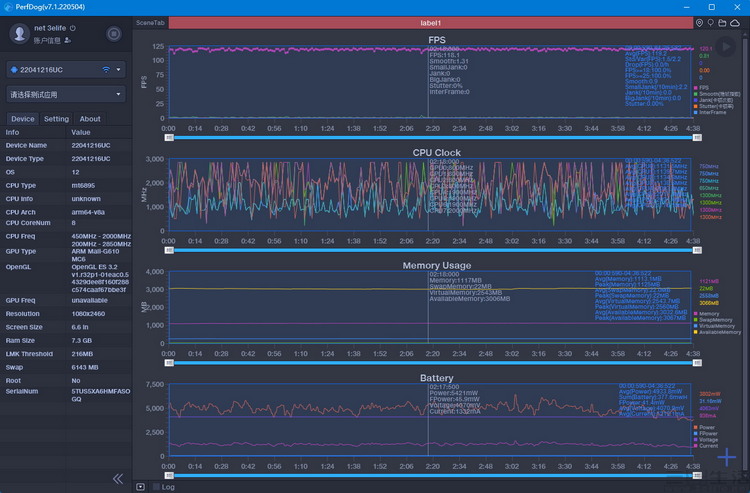
Task: Open the 请选择测试应用 app dropdown
Action: point(66,94)
